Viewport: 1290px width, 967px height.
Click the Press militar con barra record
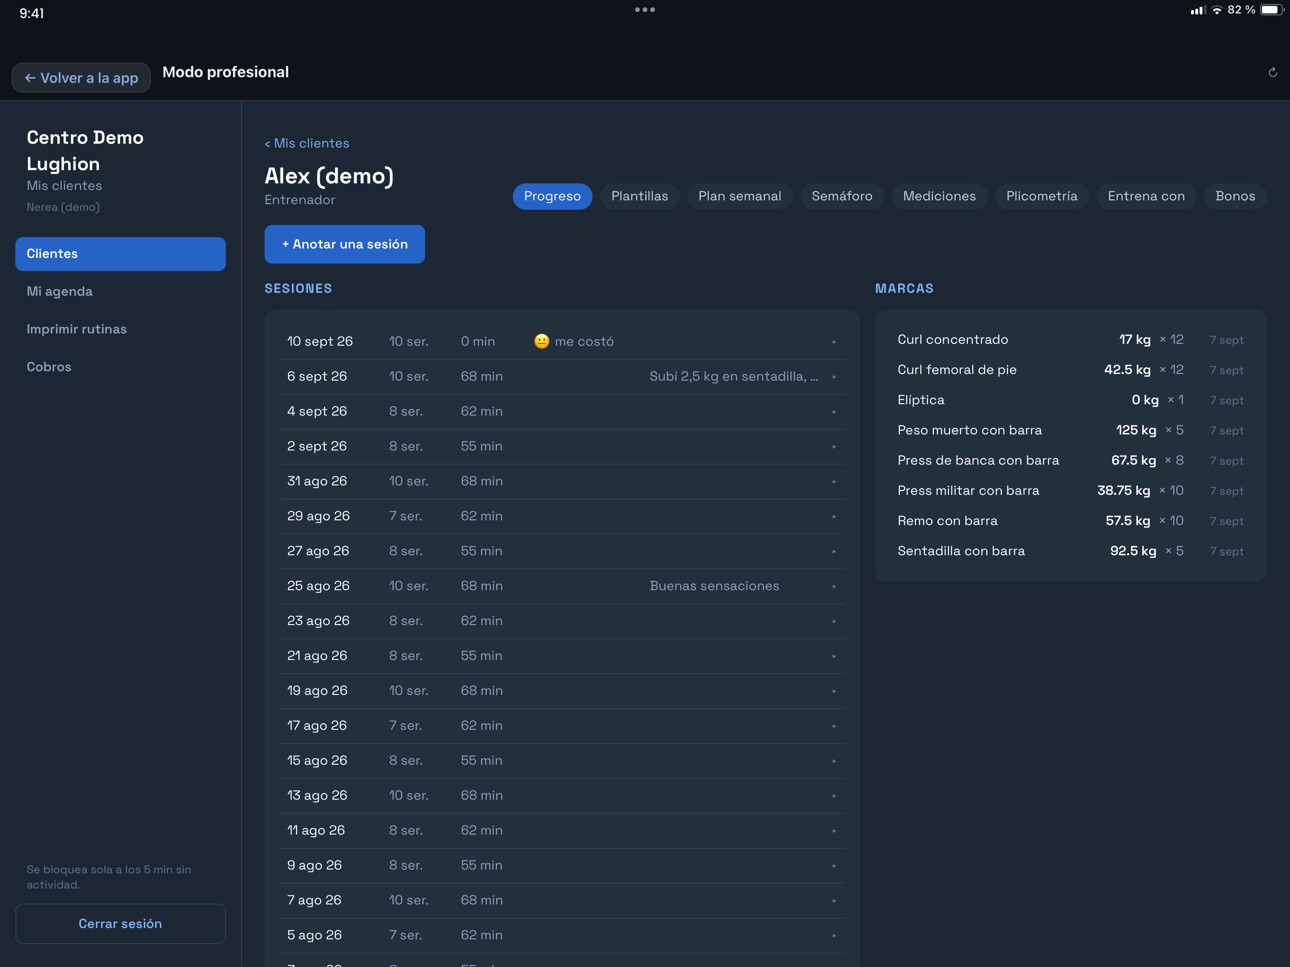pos(1071,491)
